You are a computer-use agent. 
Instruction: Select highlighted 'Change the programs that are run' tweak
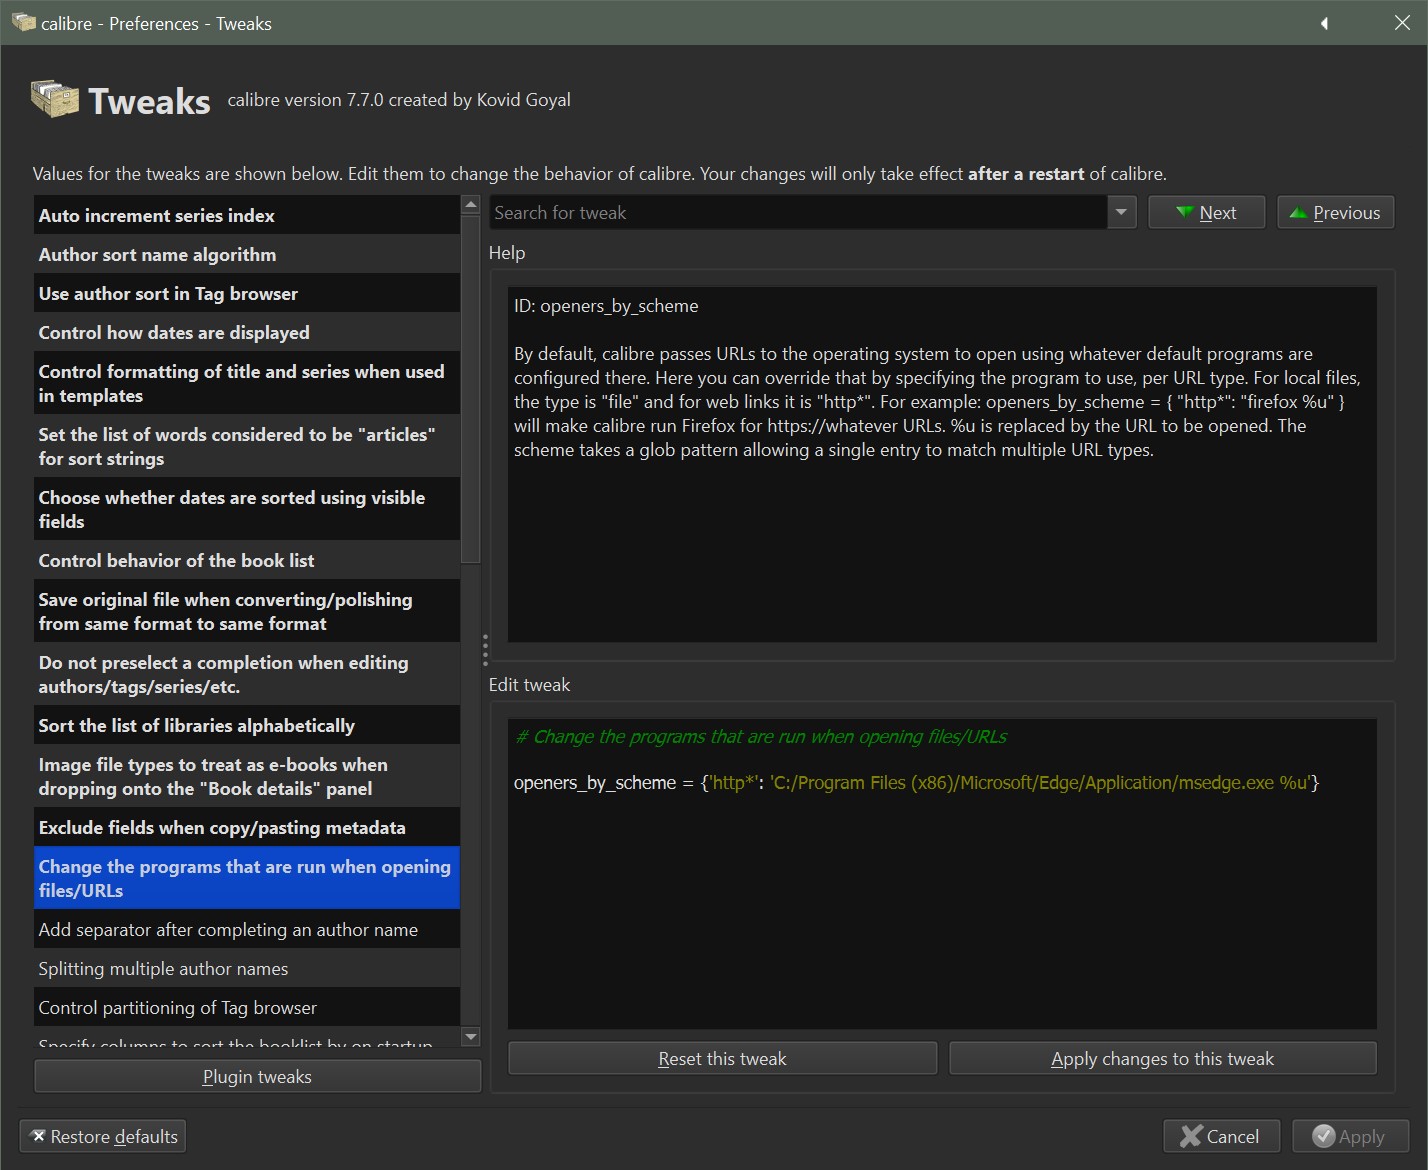247,878
